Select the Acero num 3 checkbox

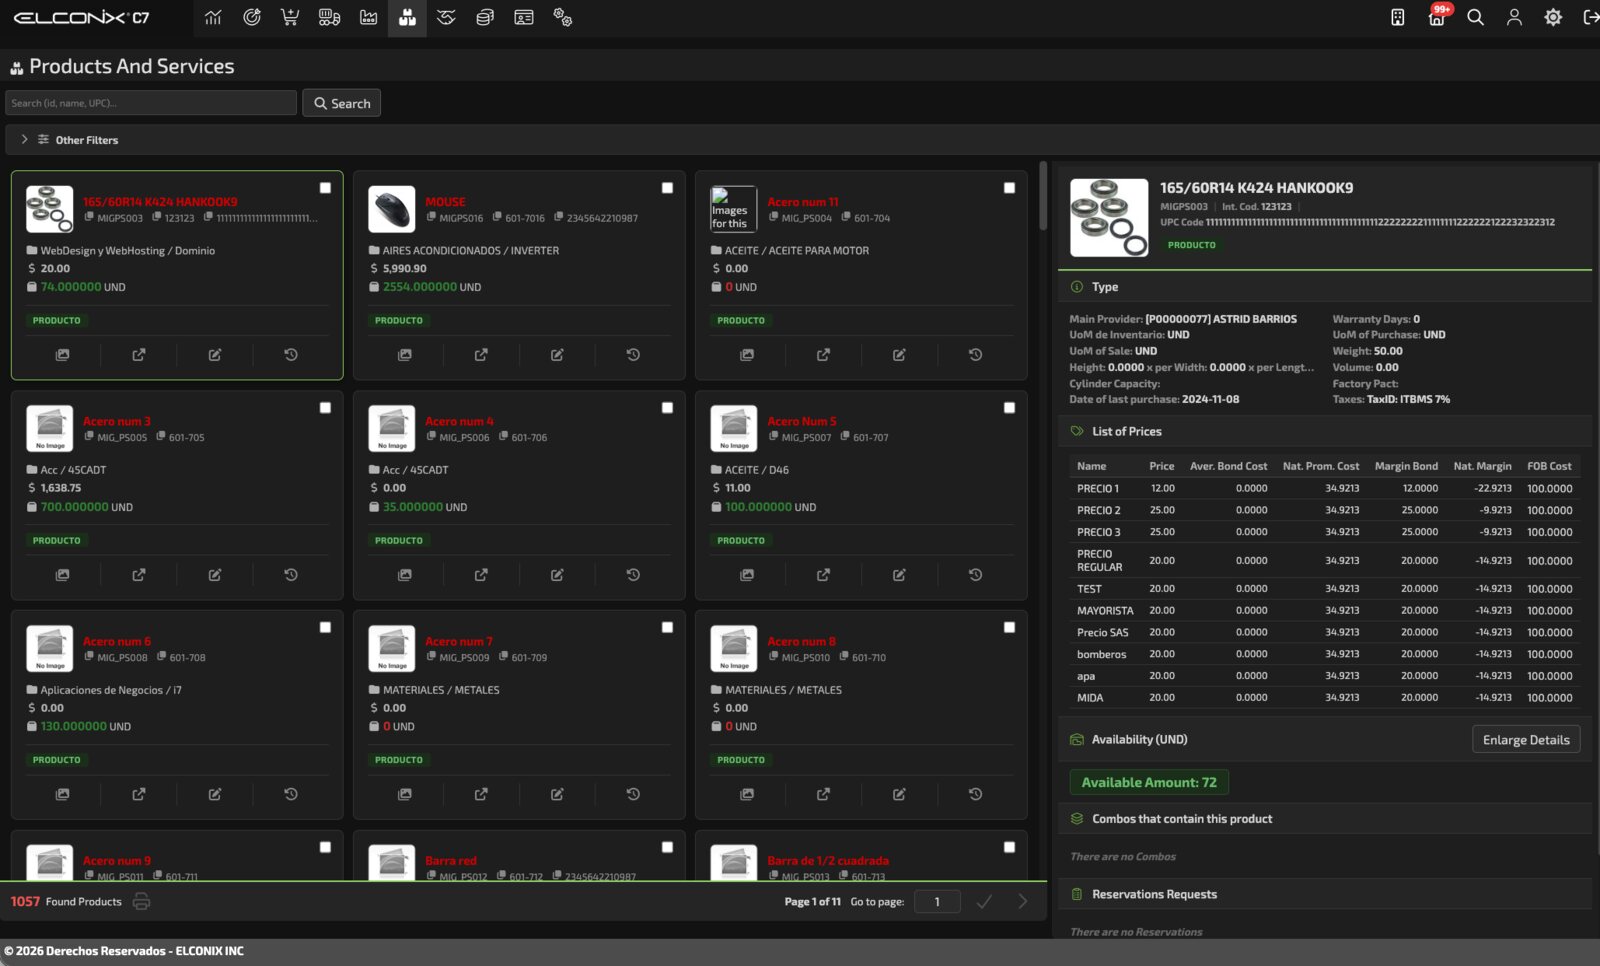click(x=325, y=408)
